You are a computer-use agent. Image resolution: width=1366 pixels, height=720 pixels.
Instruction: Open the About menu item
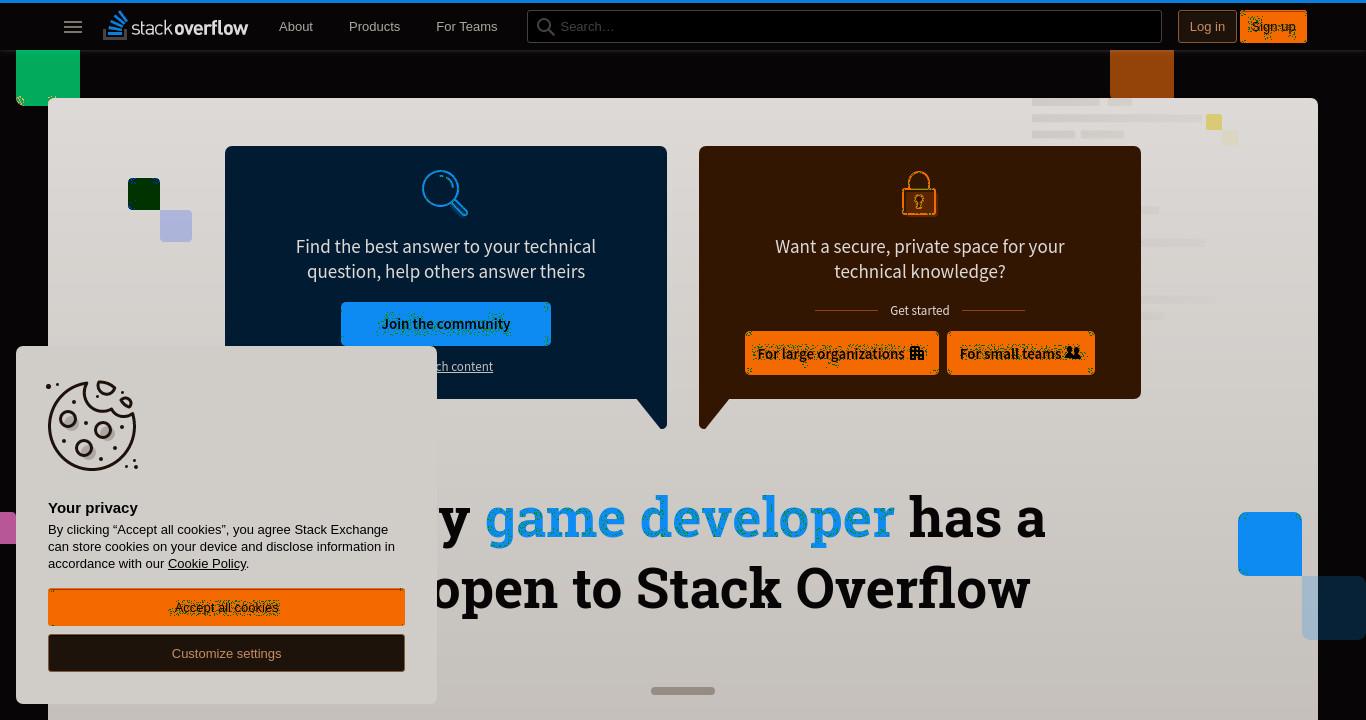[296, 27]
